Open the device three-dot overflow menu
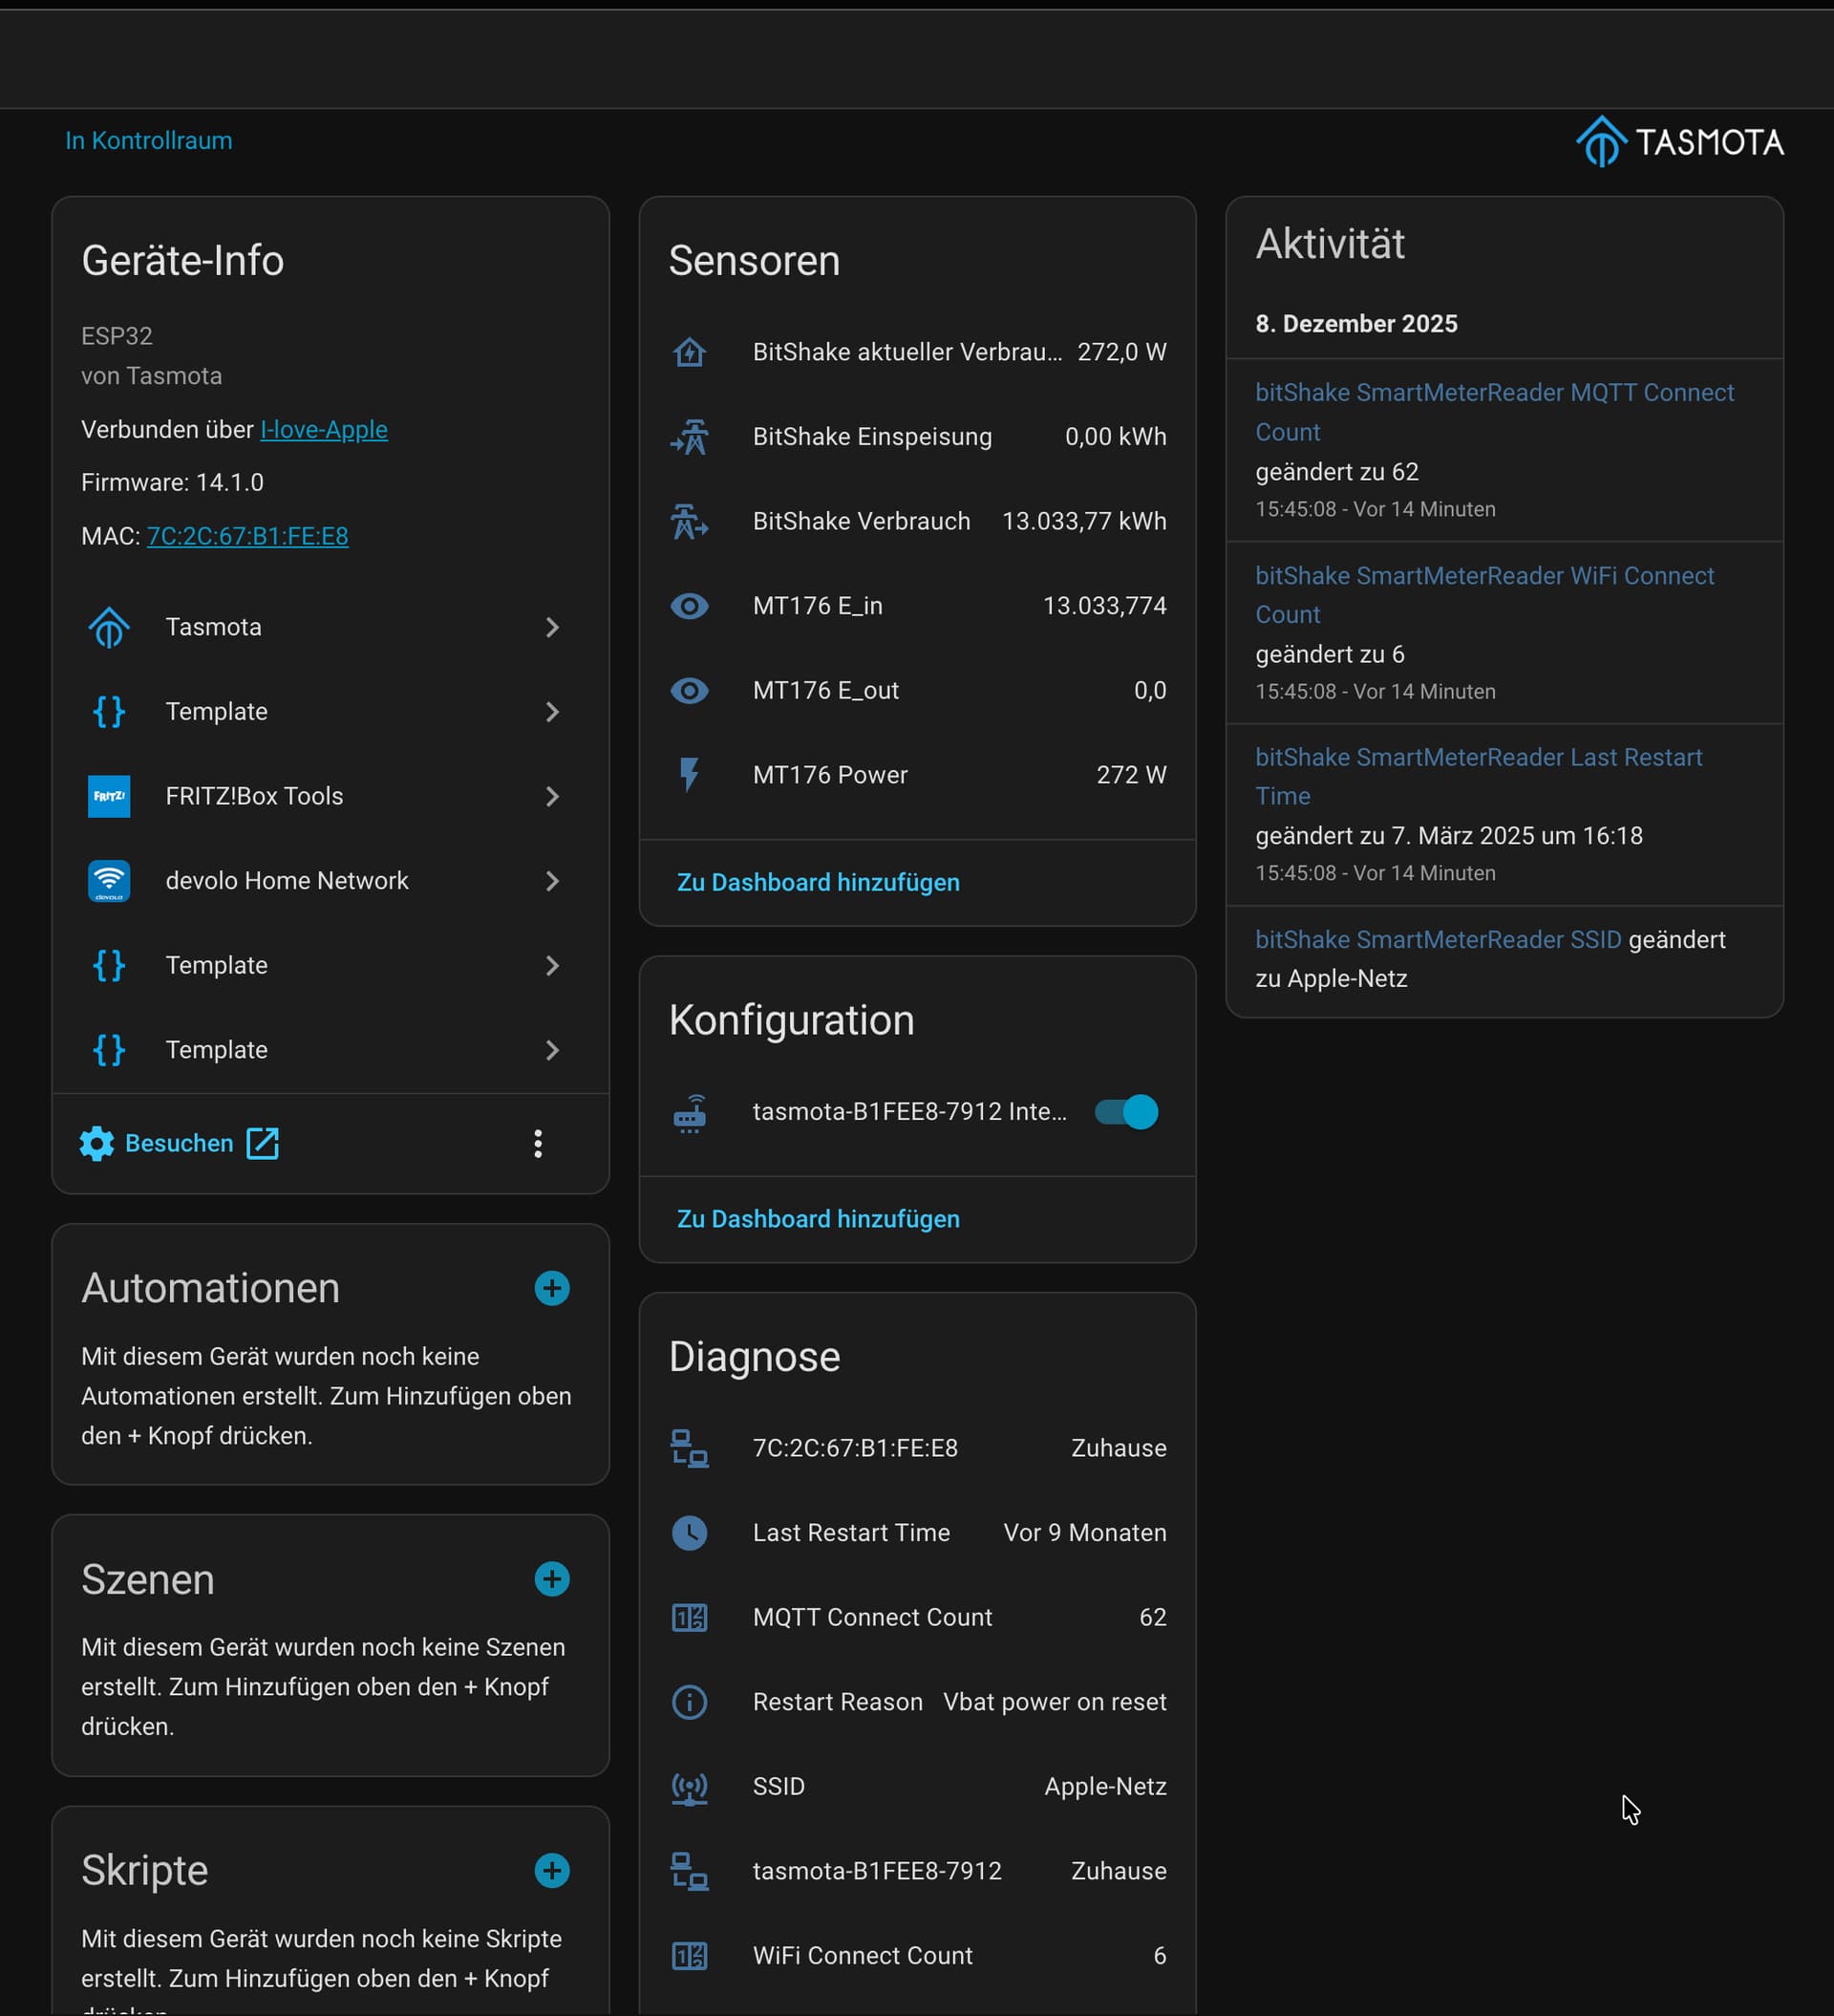1834x2016 pixels. point(538,1144)
